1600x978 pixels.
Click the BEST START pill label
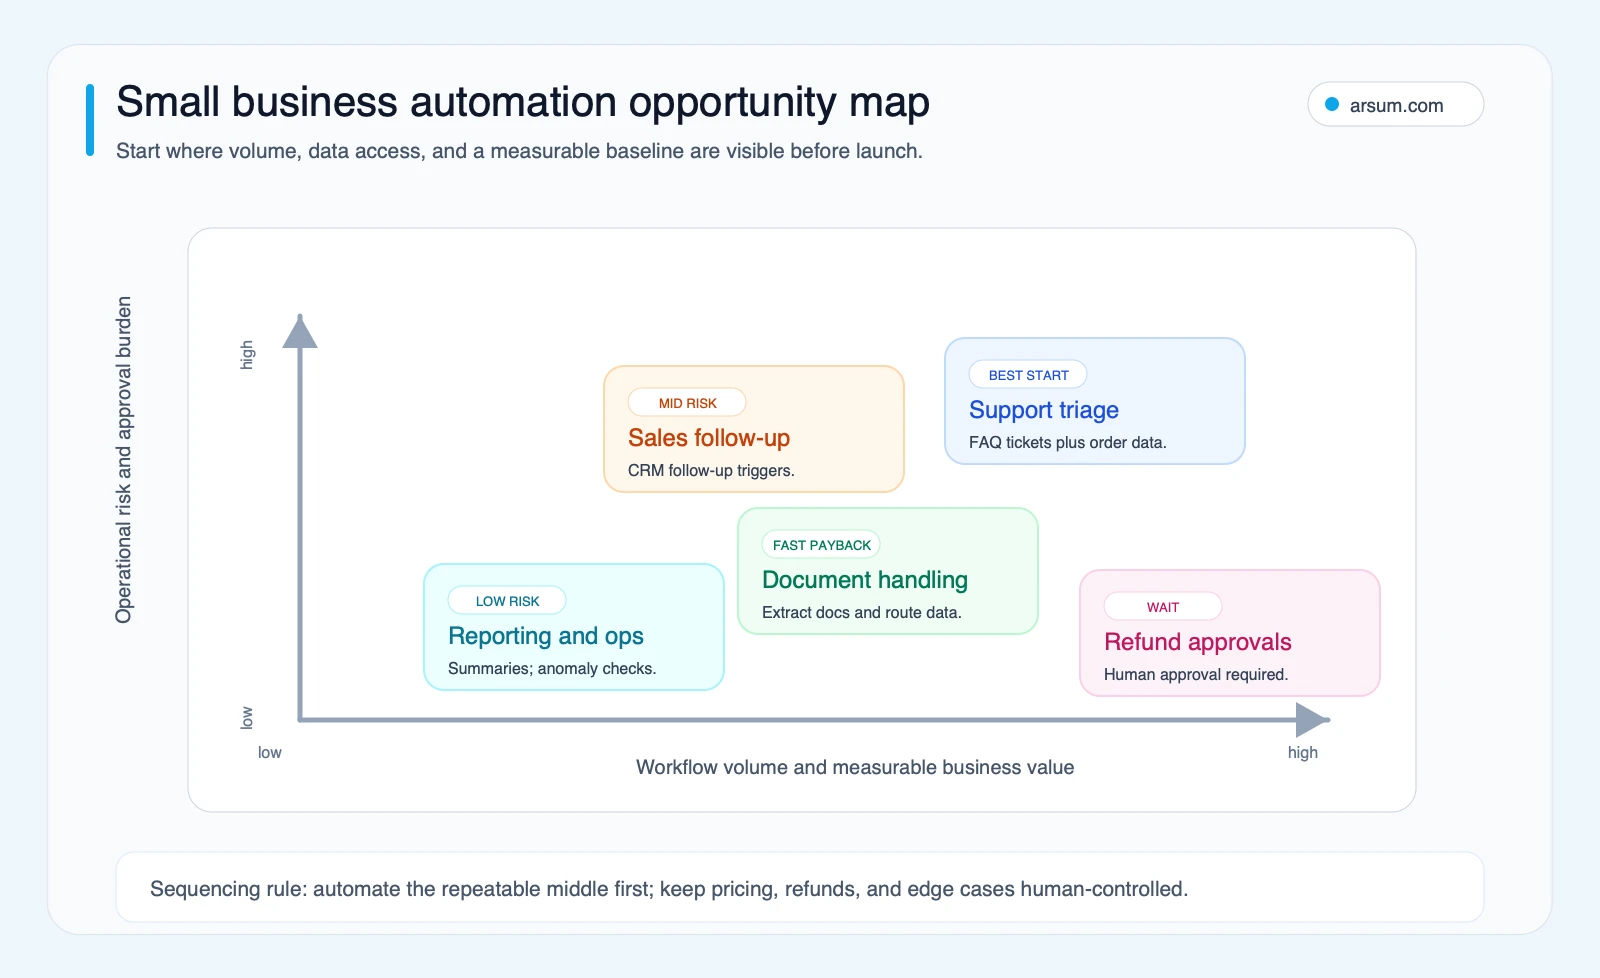point(1028,375)
